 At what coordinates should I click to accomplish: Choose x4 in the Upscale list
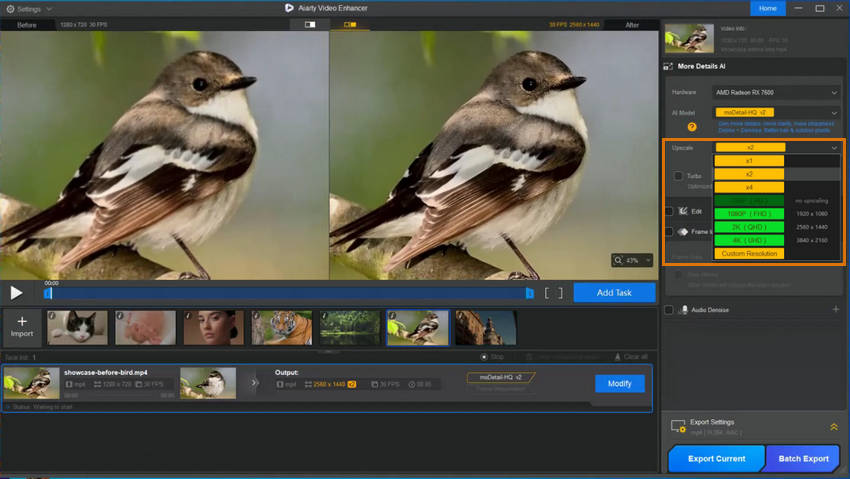click(x=749, y=187)
